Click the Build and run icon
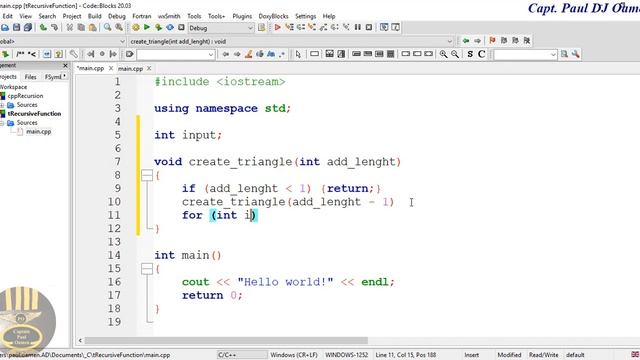640x360 pixels. pos(158,27)
